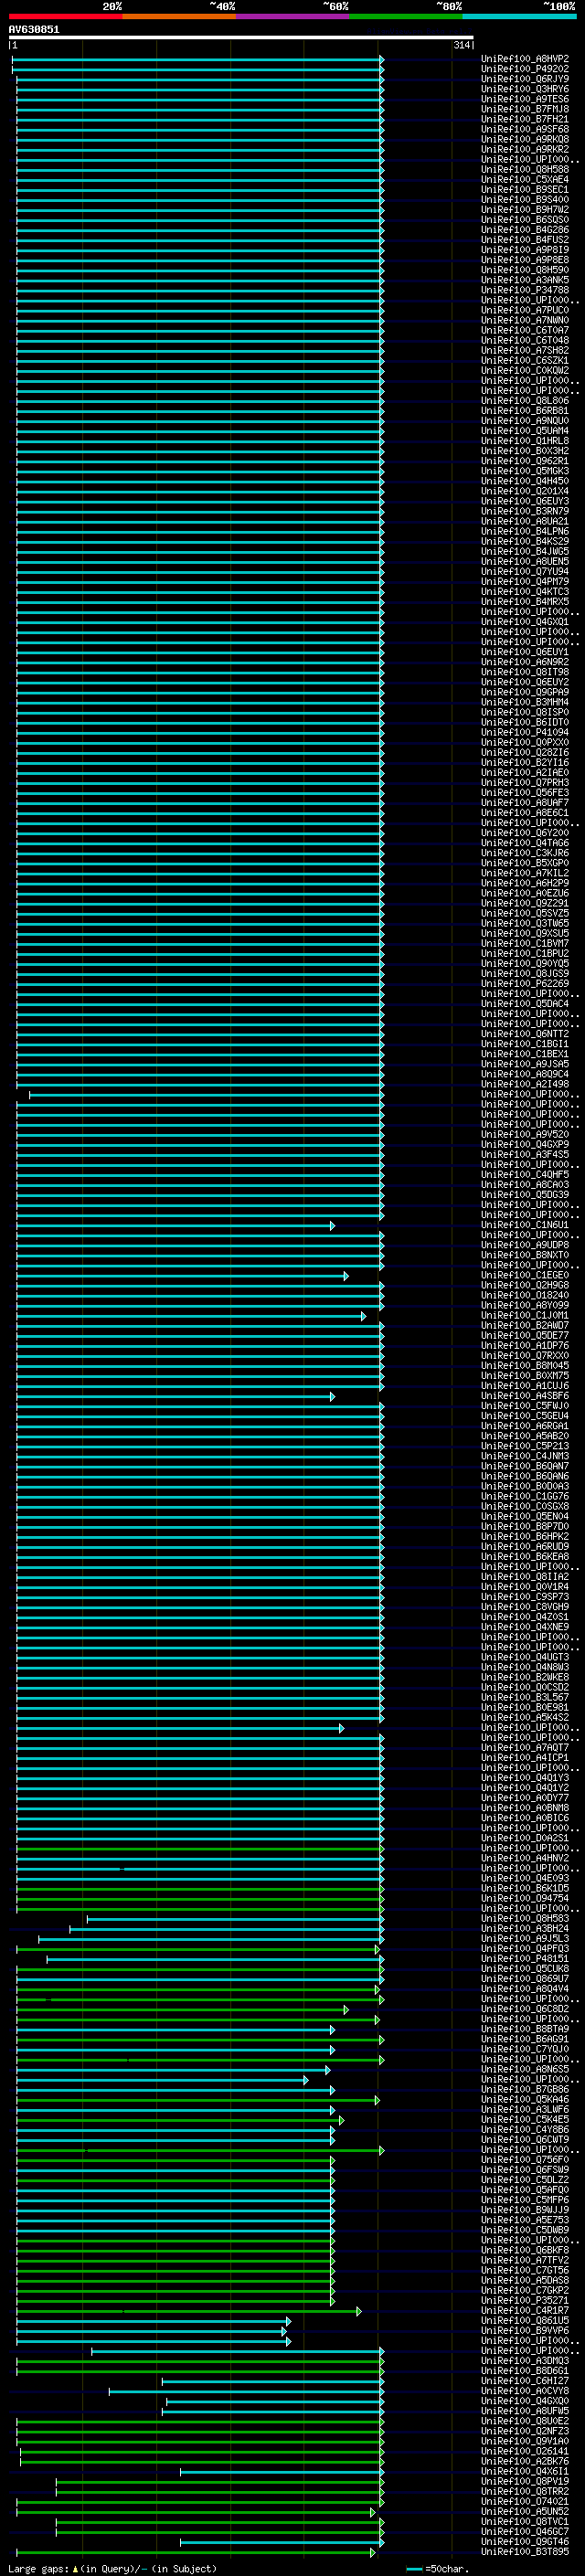Open hit UniRef100_P49202
The image size is (585, 2576).
pos(525,69)
